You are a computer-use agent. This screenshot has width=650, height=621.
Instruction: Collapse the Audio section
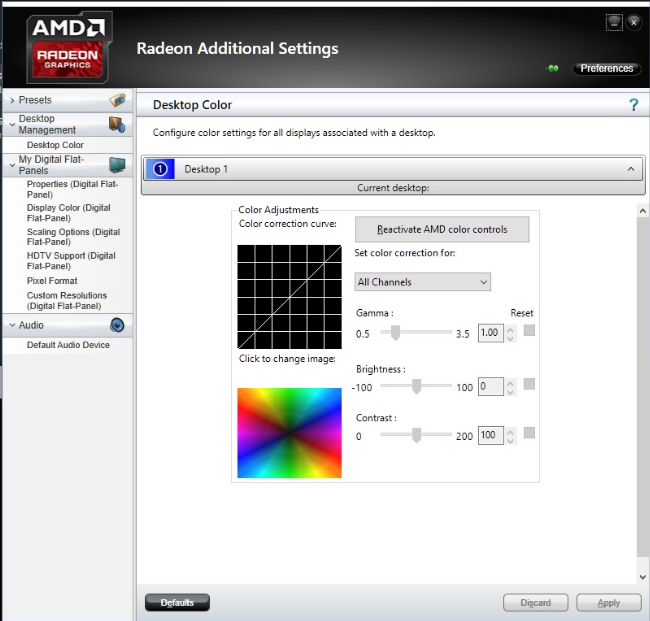[12, 325]
